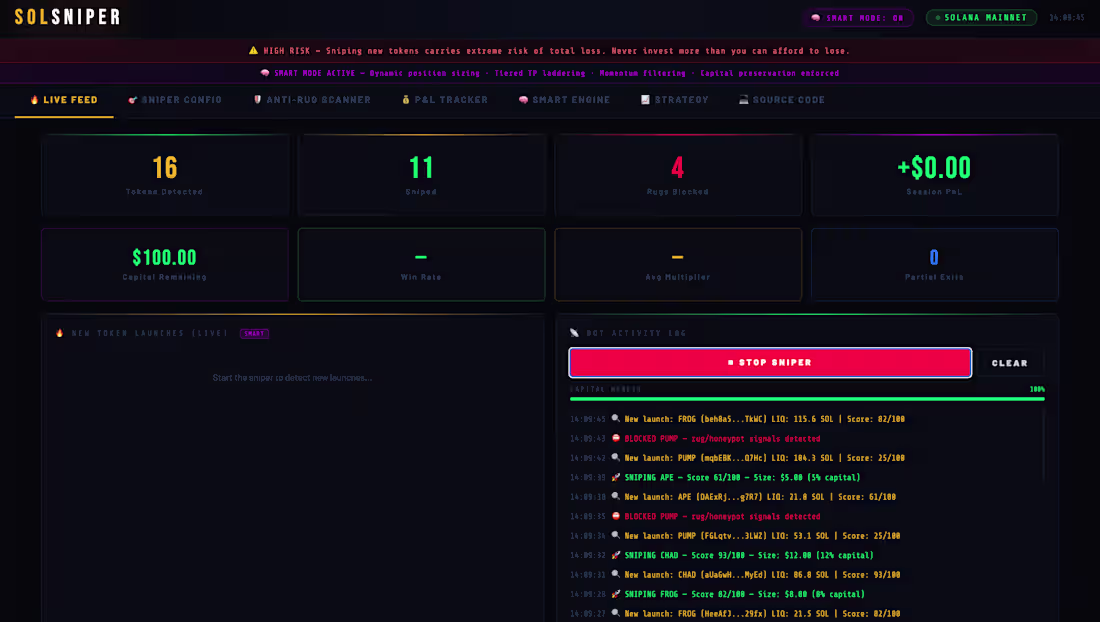1100x622 pixels.
Task: Click the rocket icon on SNIPING FROG entry
Action: click(615, 594)
